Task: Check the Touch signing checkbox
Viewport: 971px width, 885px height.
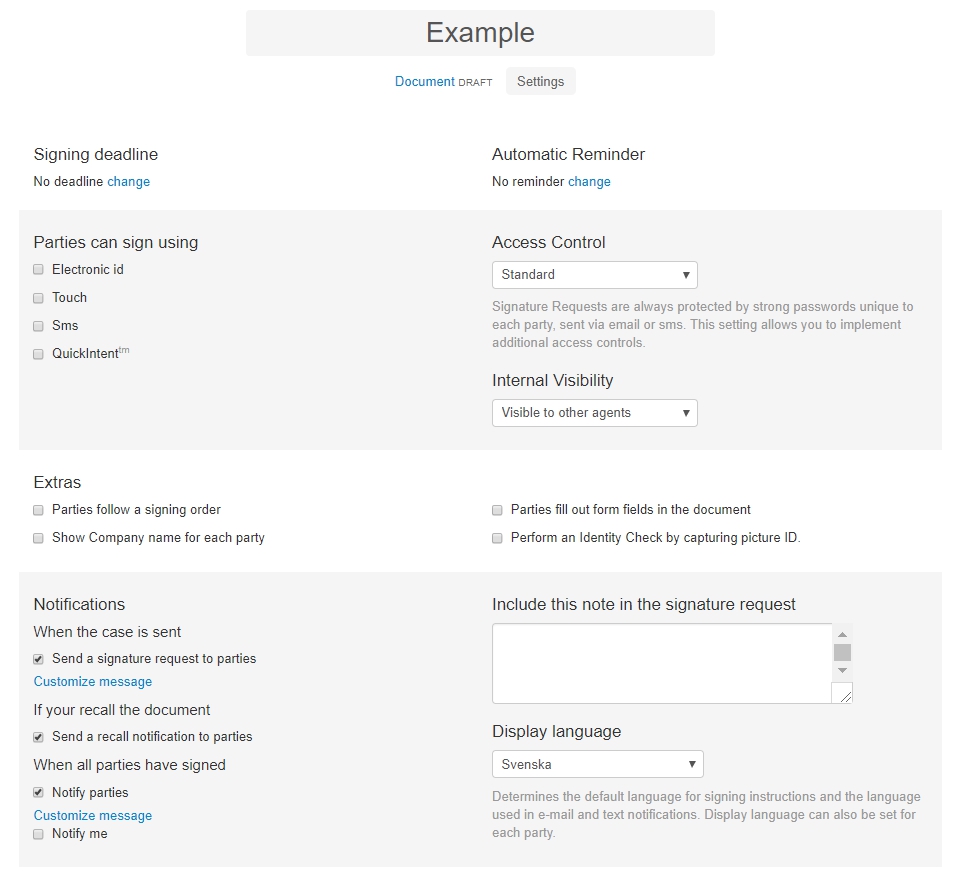Action: point(38,298)
